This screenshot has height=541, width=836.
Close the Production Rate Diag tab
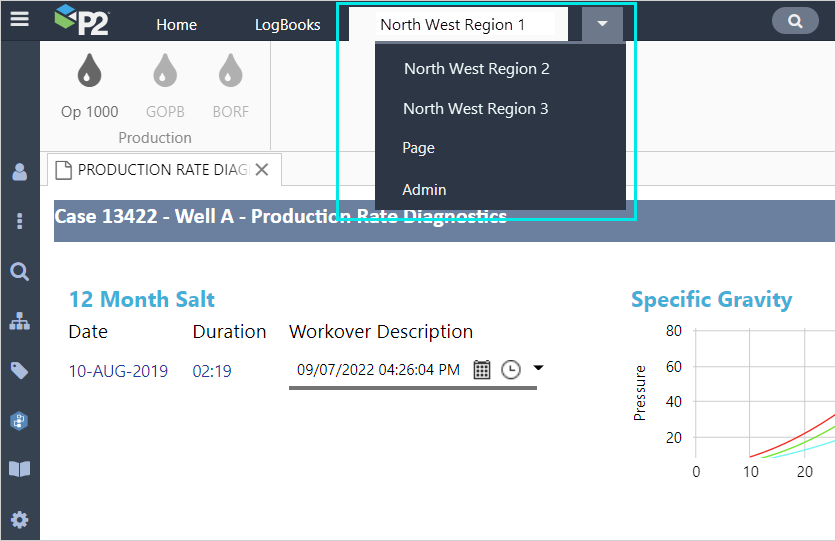[x=262, y=170]
